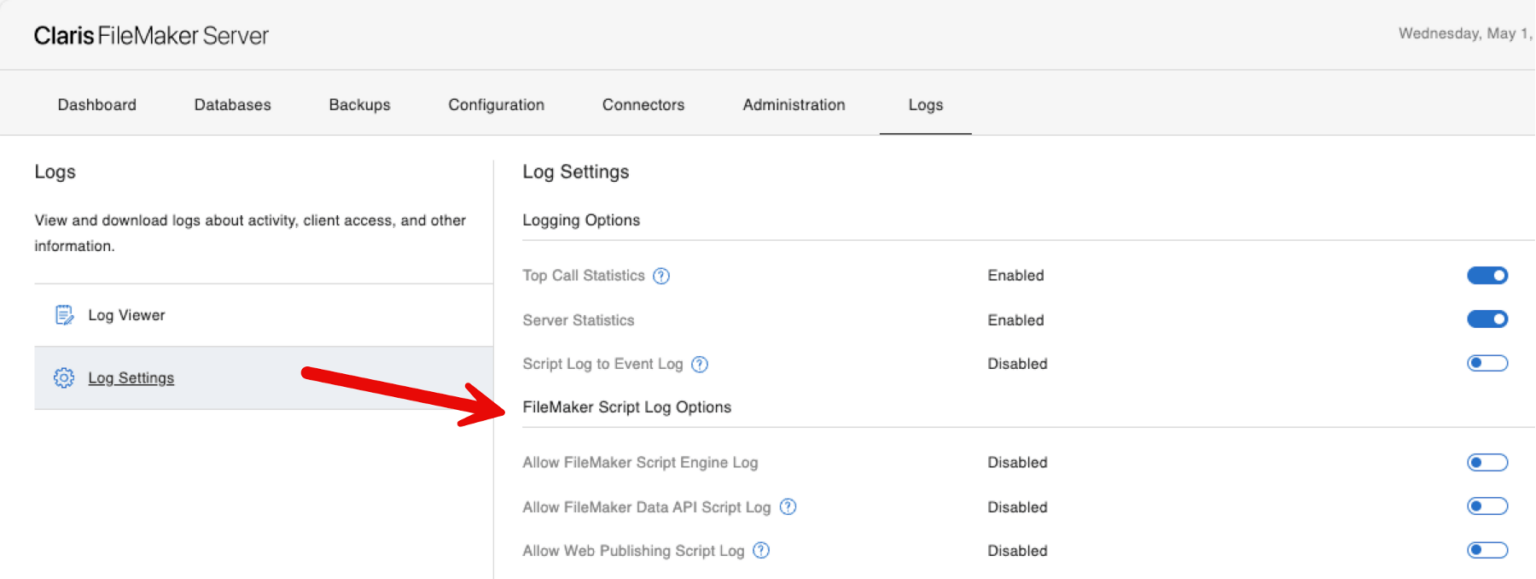Switch to the Dashboard tab
This screenshot has width=1536, height=579.
[x=96, y=104]
